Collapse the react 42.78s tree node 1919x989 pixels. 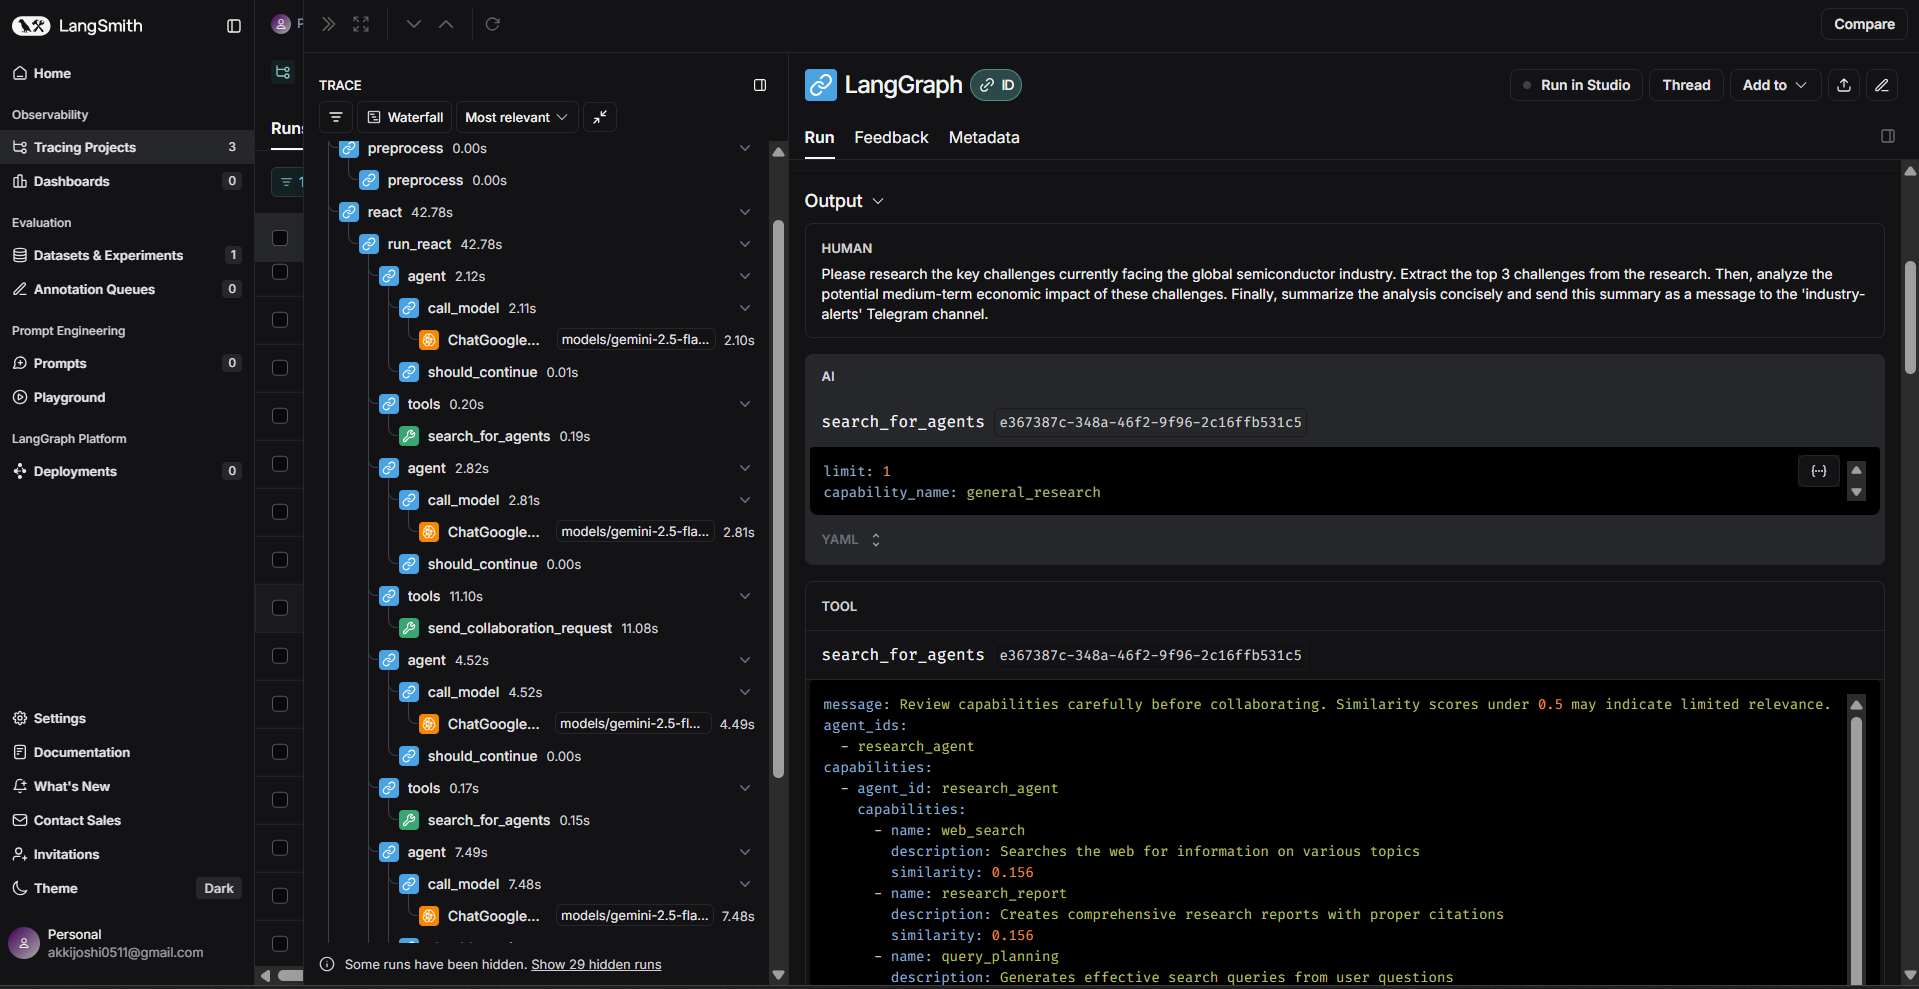(745, 212)
